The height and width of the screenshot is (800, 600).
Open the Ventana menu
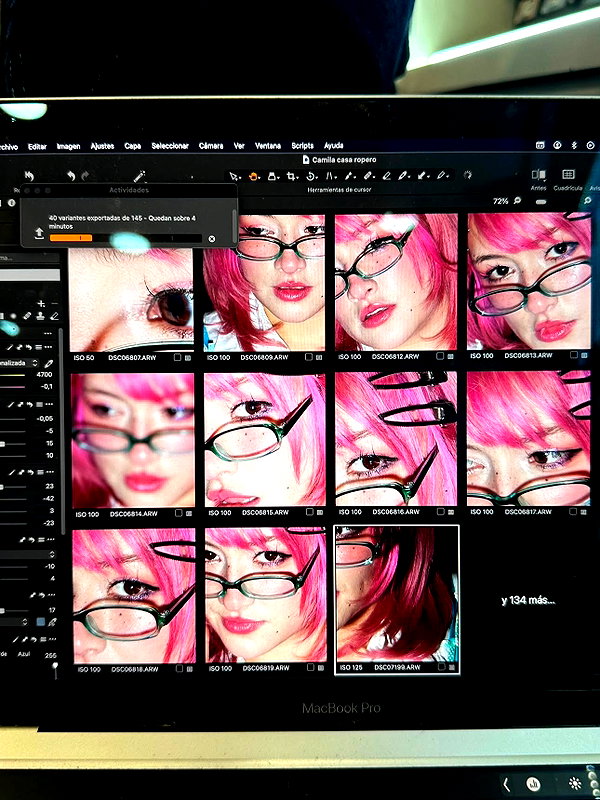pyautogui.click(x=268, y=145)
